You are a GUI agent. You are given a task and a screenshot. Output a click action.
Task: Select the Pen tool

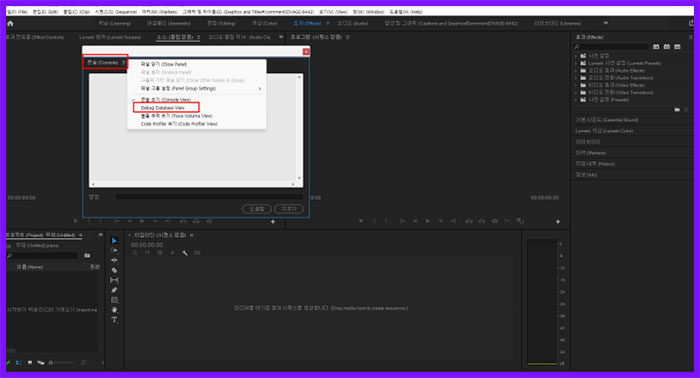tap(114, 290)
